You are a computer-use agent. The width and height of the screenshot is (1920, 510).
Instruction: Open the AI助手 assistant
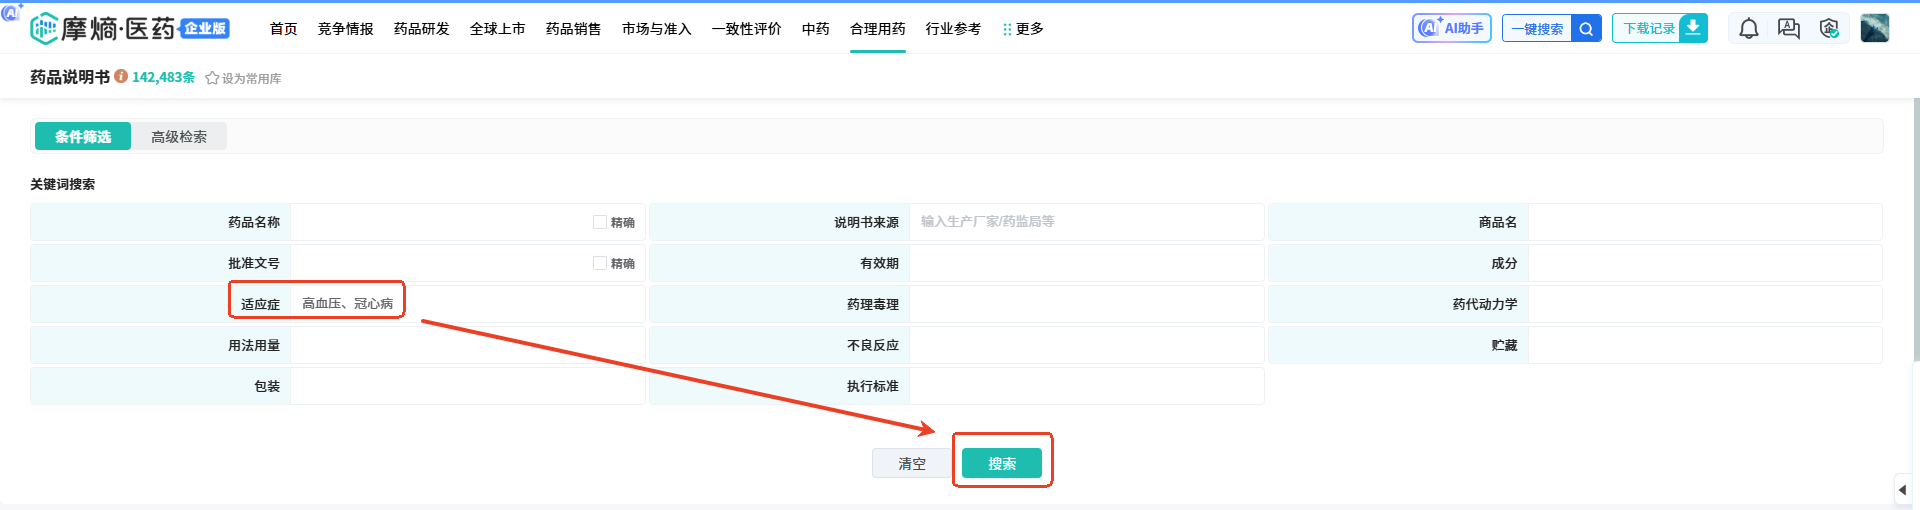pyautogui.click(x=1451, y=28)
